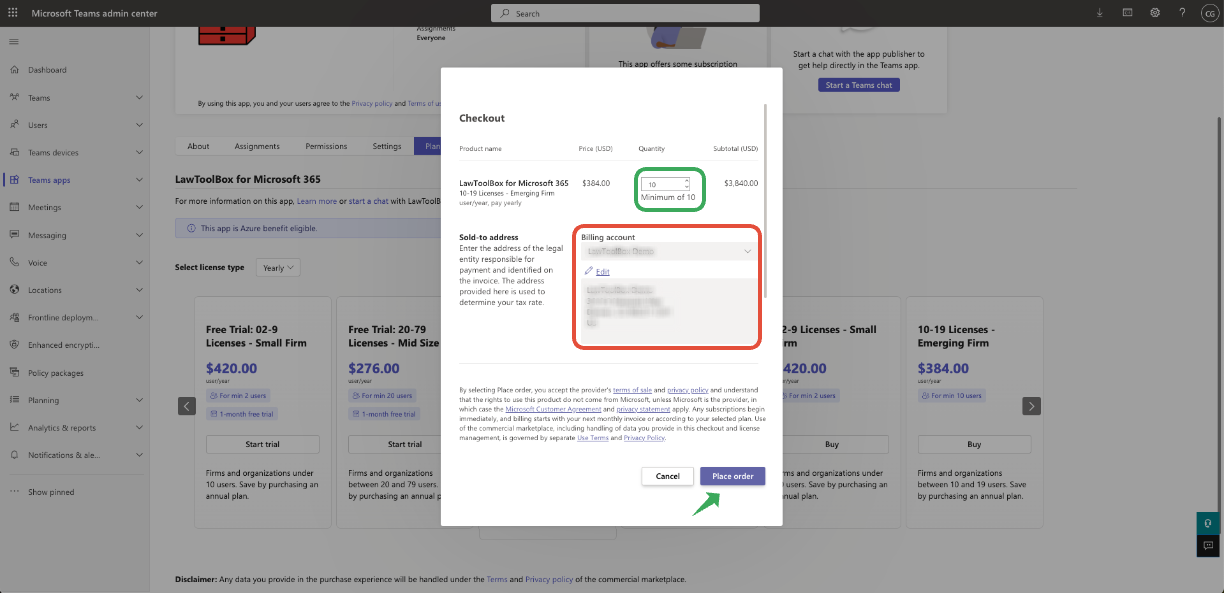Open Use Terms link in checkout
This screenshot has width=1224, height=593.
click(x=593, y=438)
